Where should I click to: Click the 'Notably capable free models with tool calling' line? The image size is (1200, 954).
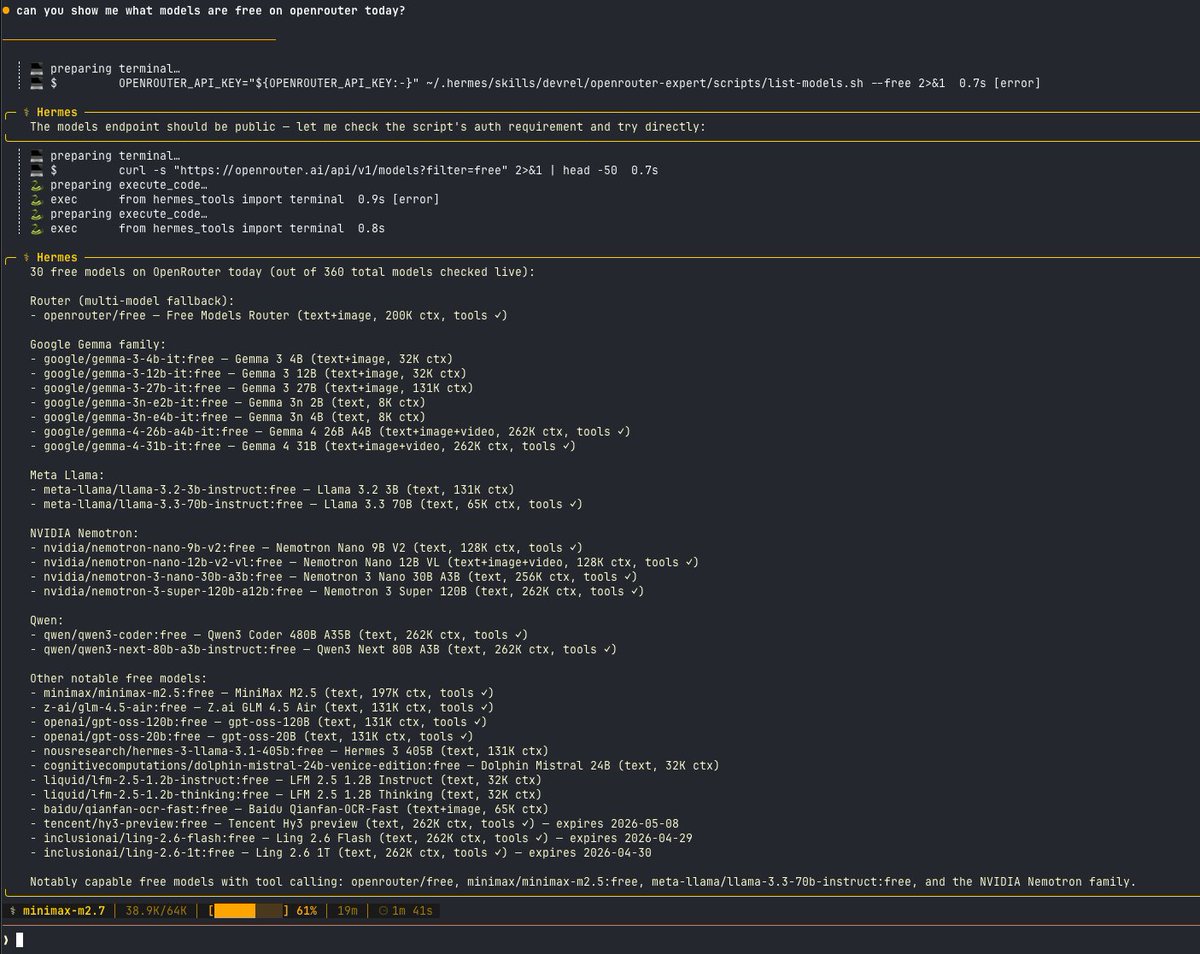(583, 882)
